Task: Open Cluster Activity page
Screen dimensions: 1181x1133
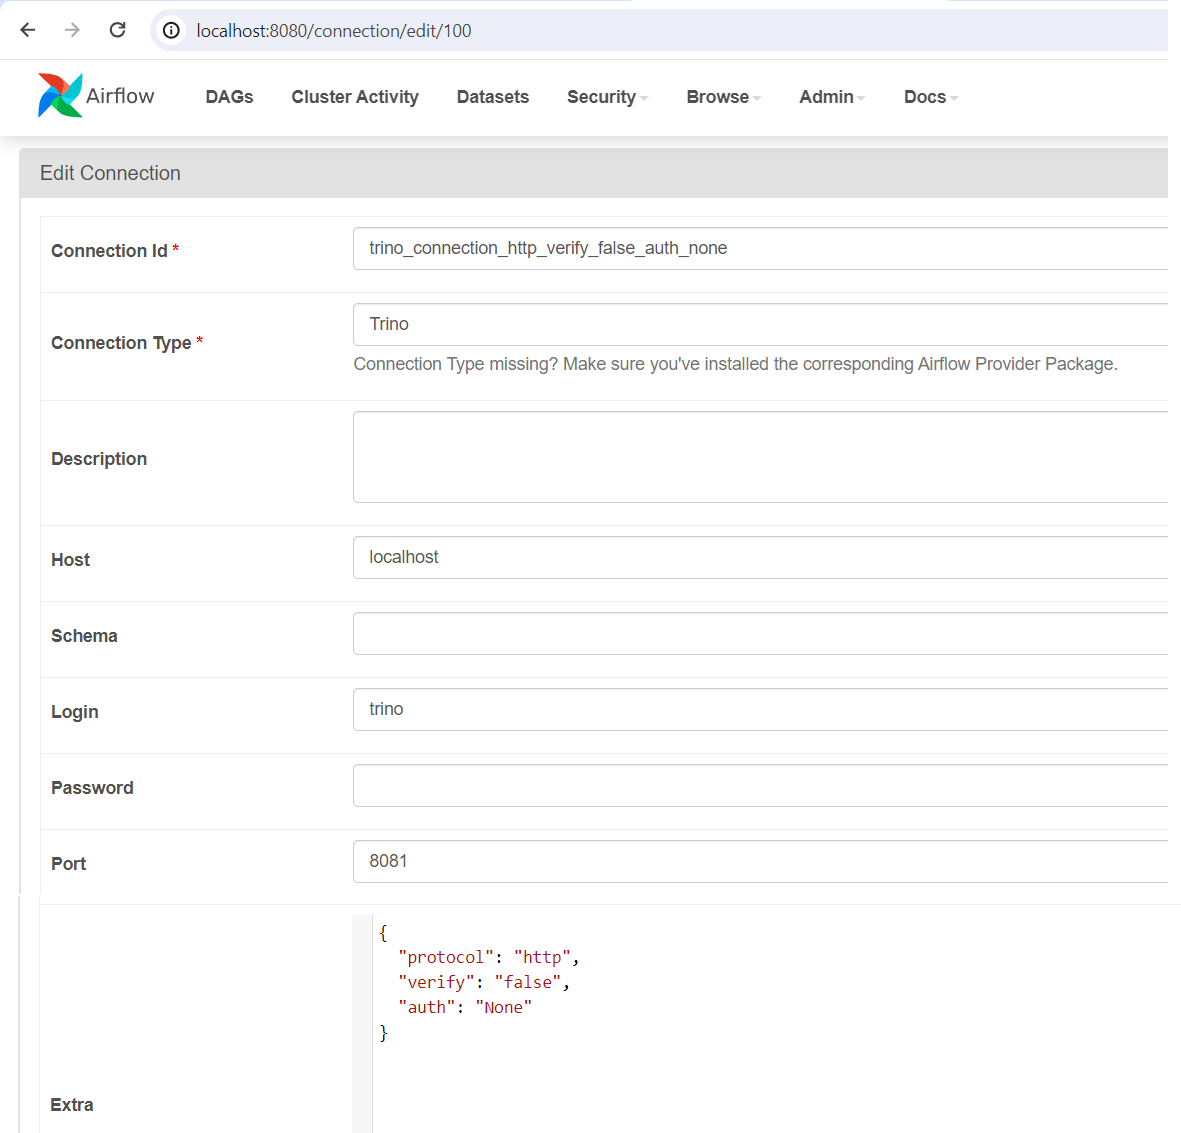Action: (x=355, y=97)
